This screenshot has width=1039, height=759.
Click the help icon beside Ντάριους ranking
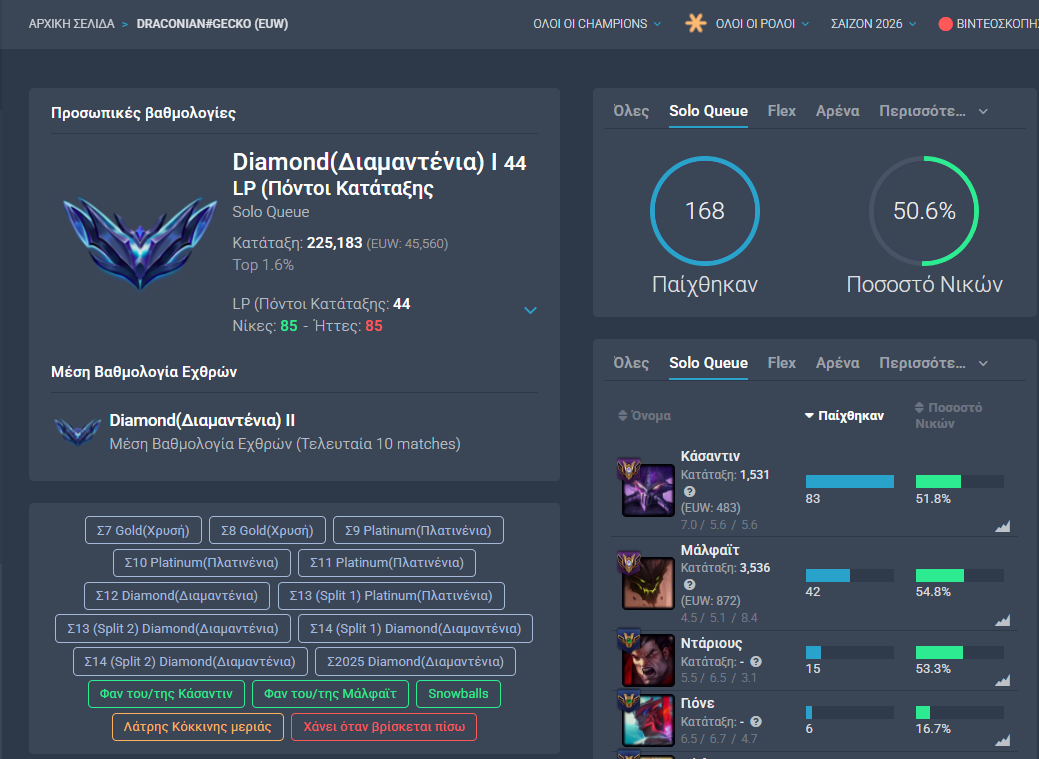click(x=756, y=662)
